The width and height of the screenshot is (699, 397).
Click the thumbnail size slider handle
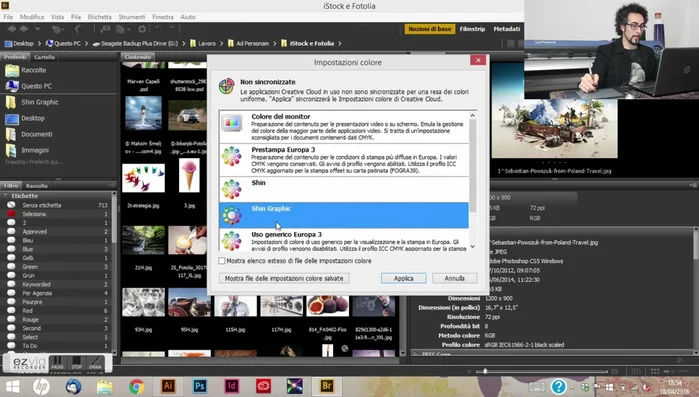click(485, 371)
